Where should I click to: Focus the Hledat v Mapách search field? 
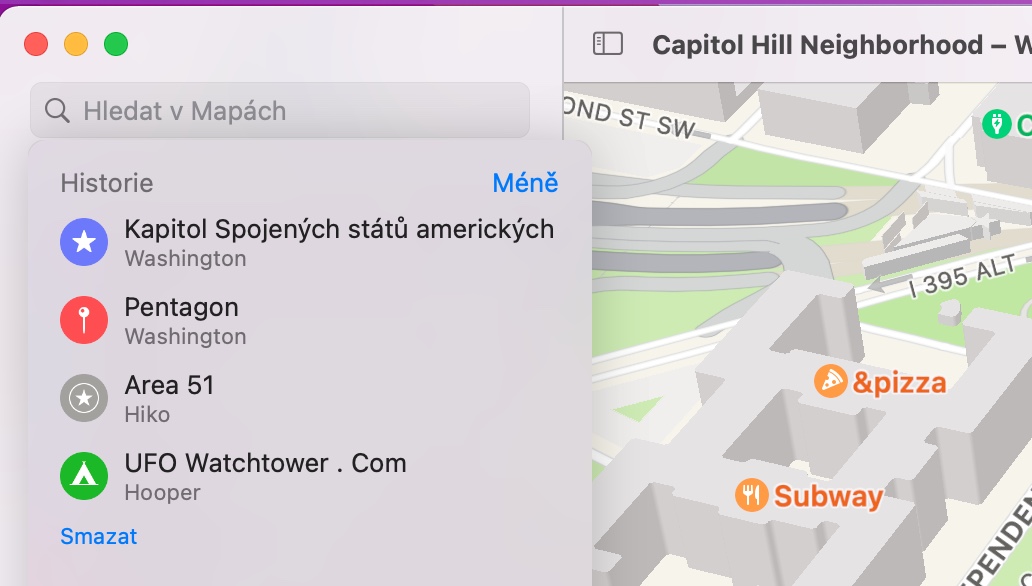tap(290, 110)
